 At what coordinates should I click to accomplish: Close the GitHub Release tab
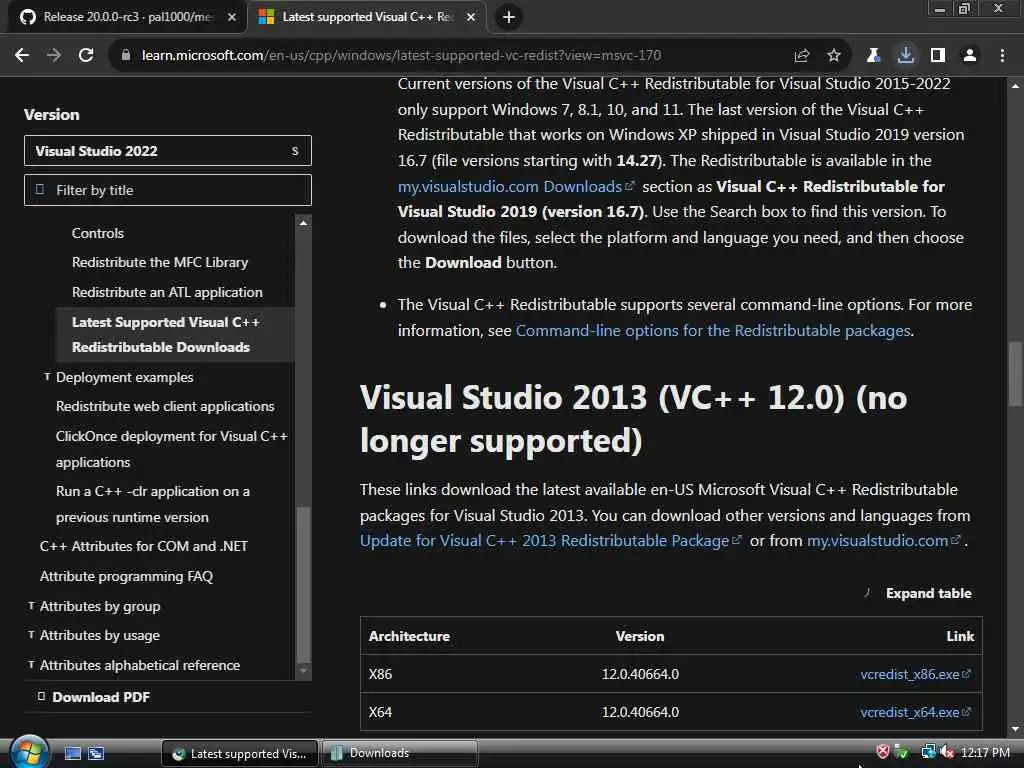click(232, 17)
